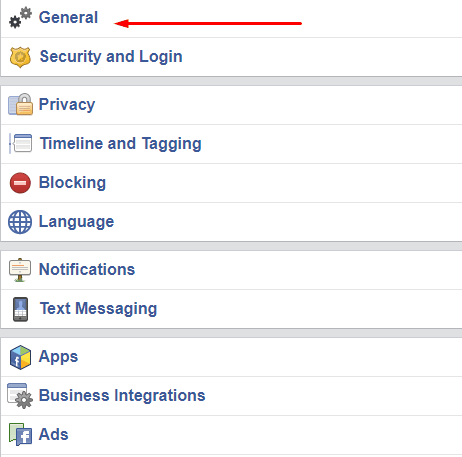Click the cube Apps icon

click(20, 357)
